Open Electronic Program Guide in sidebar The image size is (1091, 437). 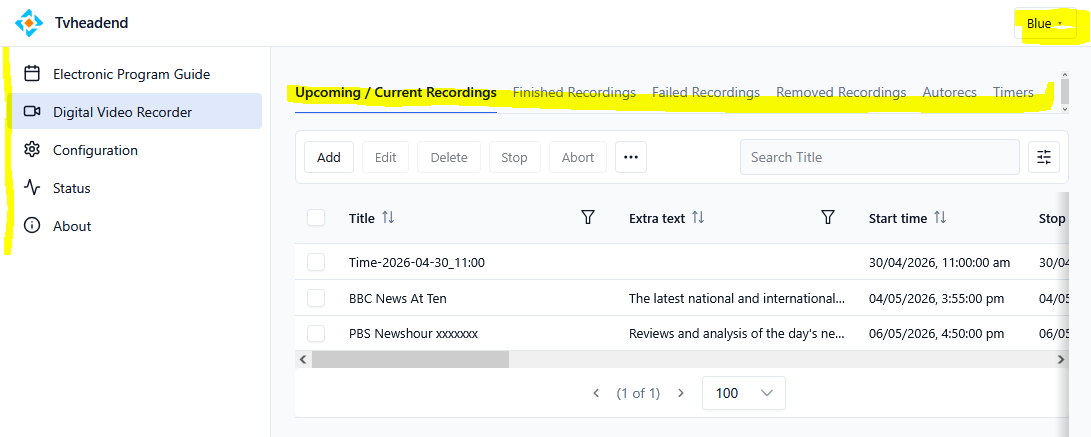pos(131,74)
